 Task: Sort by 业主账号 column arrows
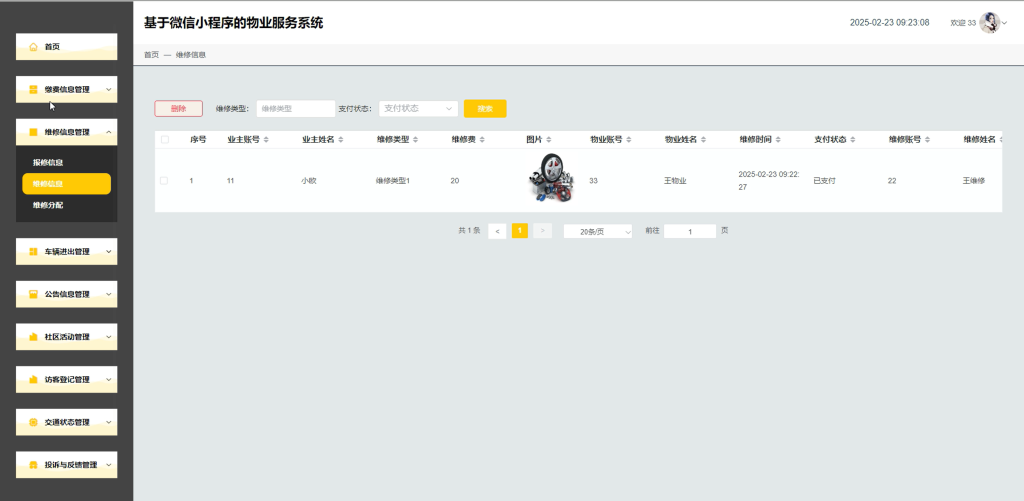(266, 140)
